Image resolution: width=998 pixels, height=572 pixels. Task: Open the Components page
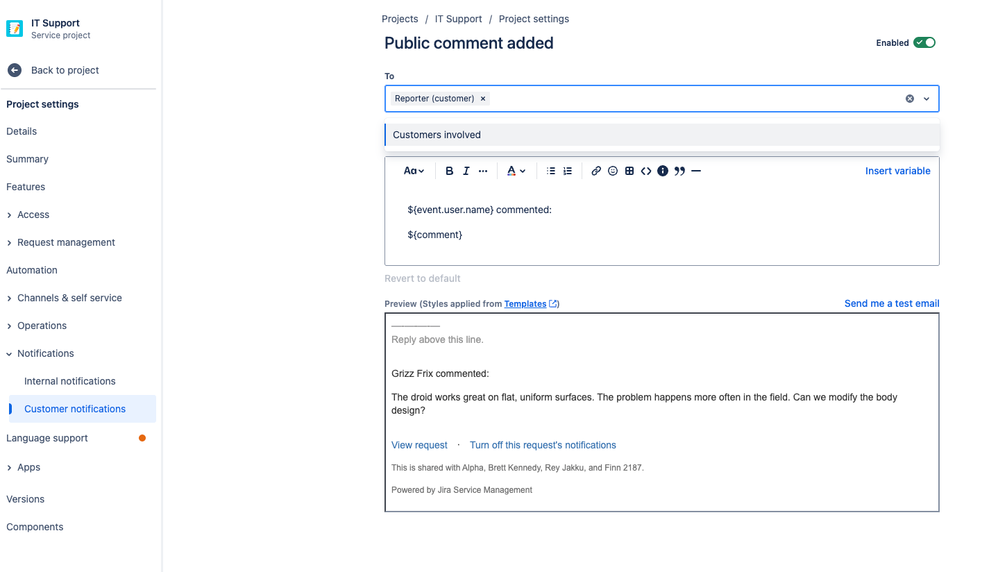35,527
